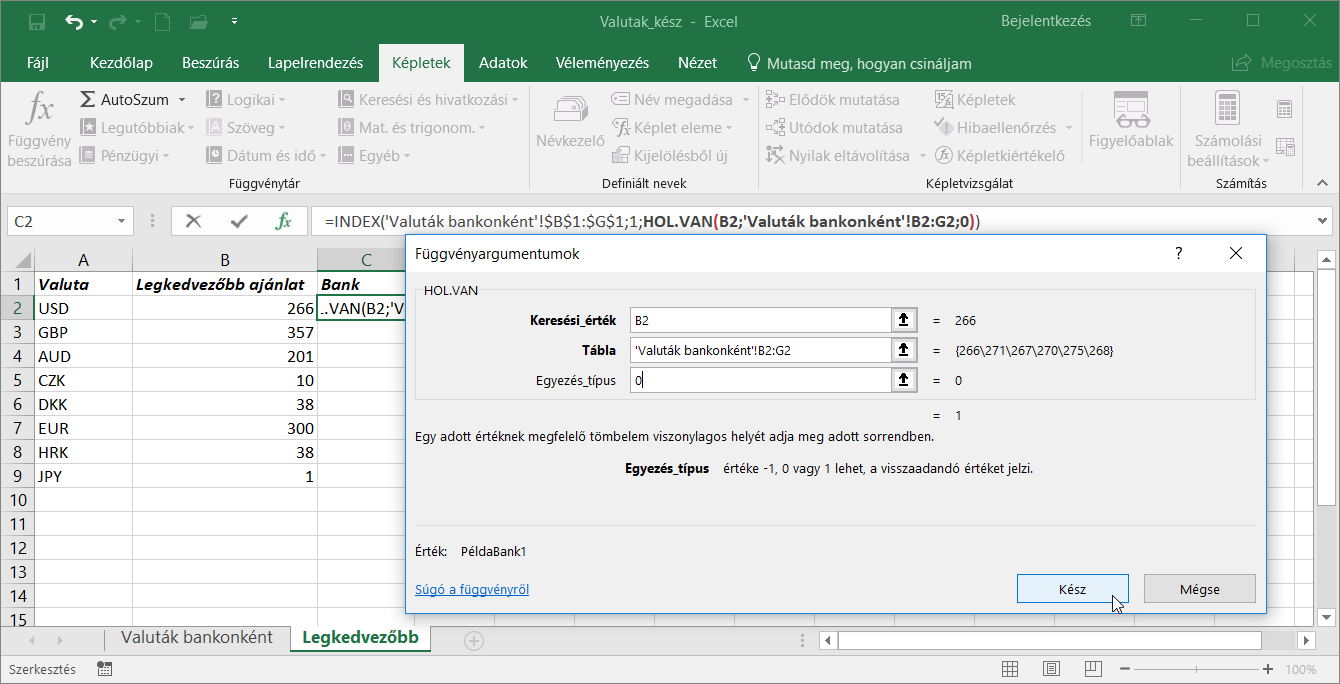Screen dimensions: 1340x684
Task: Click the Save icon in title bar
Action: [x=37, y=21]
